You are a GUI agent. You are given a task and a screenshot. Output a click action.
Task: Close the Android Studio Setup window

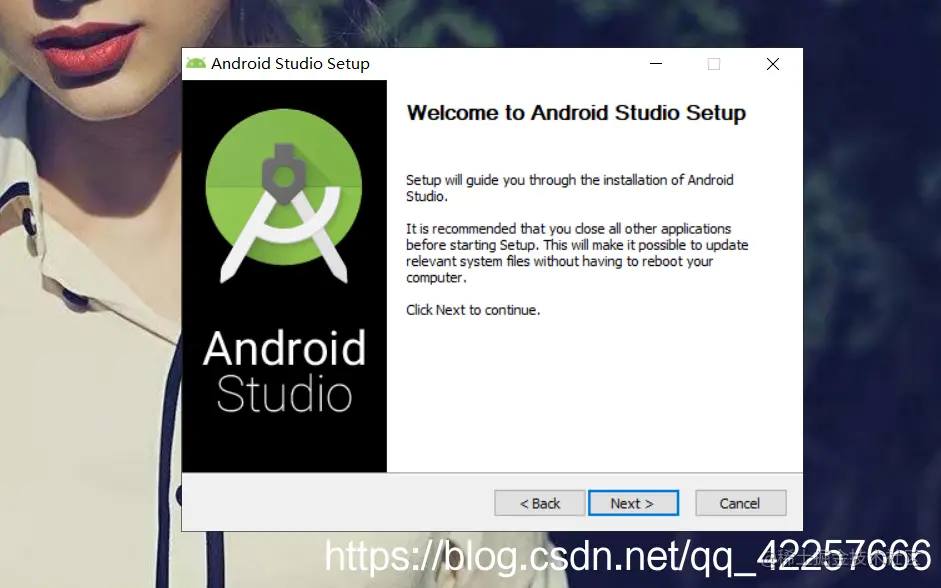coord(773,64)
